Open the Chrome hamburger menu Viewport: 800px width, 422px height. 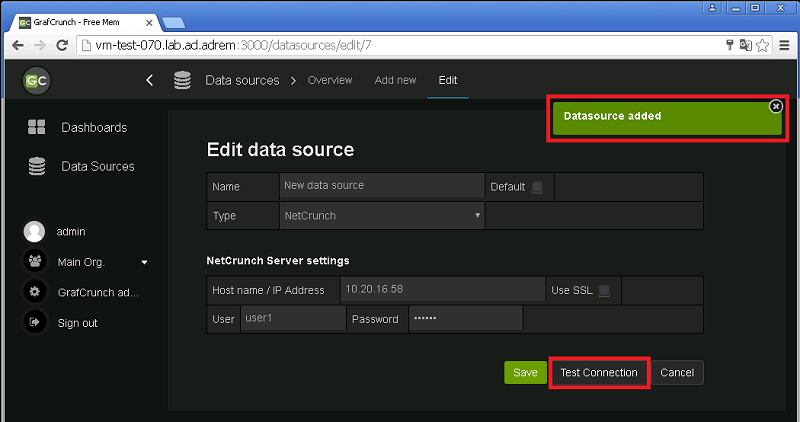click(785, 45)
